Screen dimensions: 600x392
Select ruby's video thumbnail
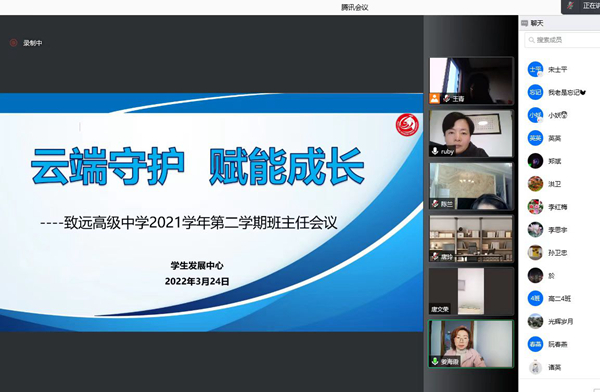point(471,134)
